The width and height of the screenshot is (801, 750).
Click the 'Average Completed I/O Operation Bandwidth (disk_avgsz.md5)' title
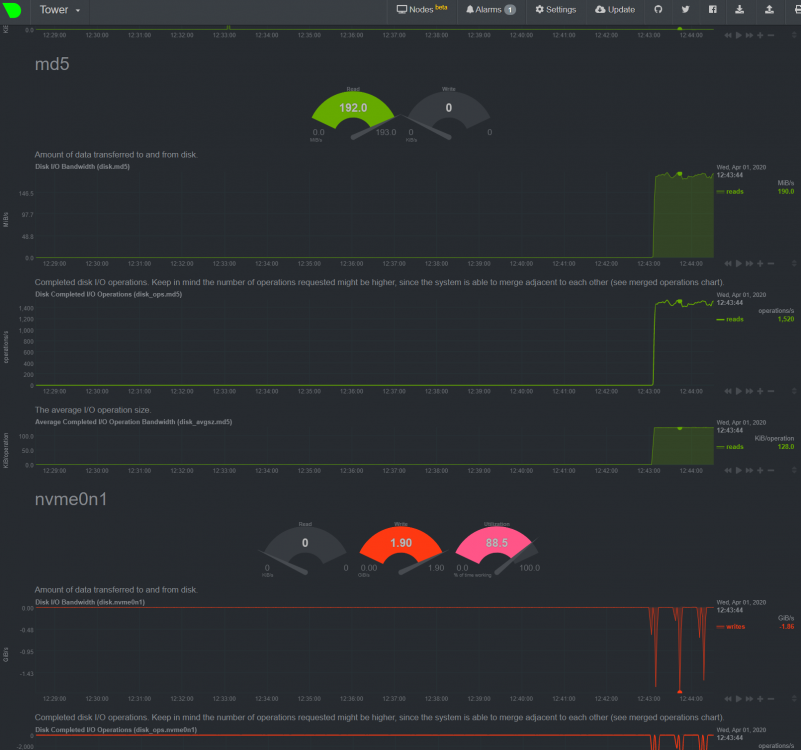click(x=133, y=422)
